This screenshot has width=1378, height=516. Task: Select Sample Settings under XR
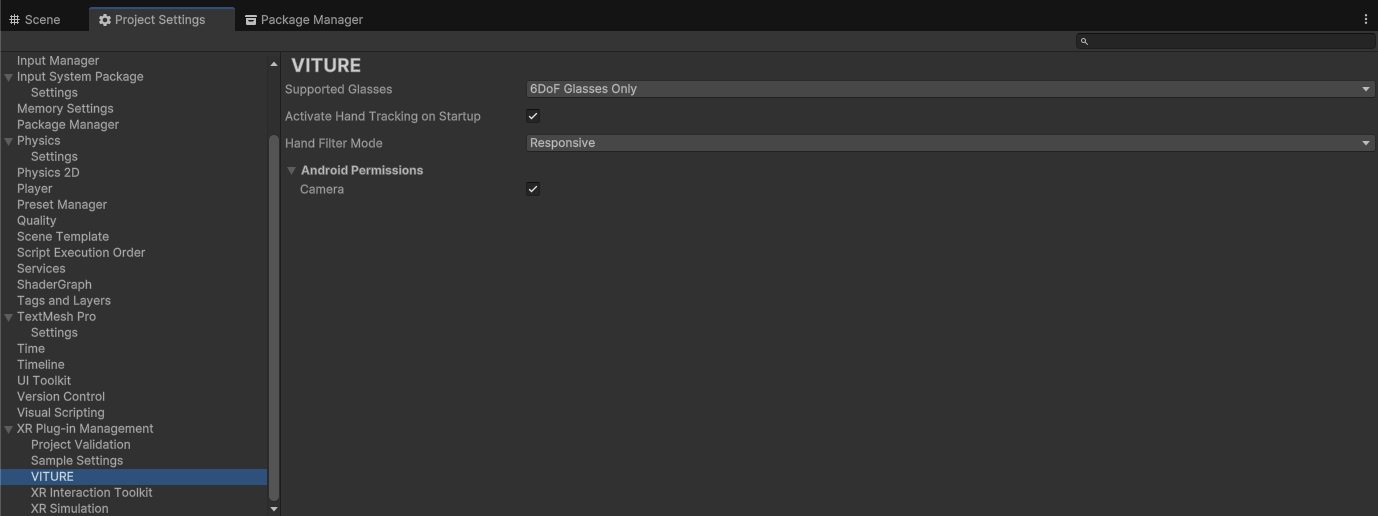(77, 461)
